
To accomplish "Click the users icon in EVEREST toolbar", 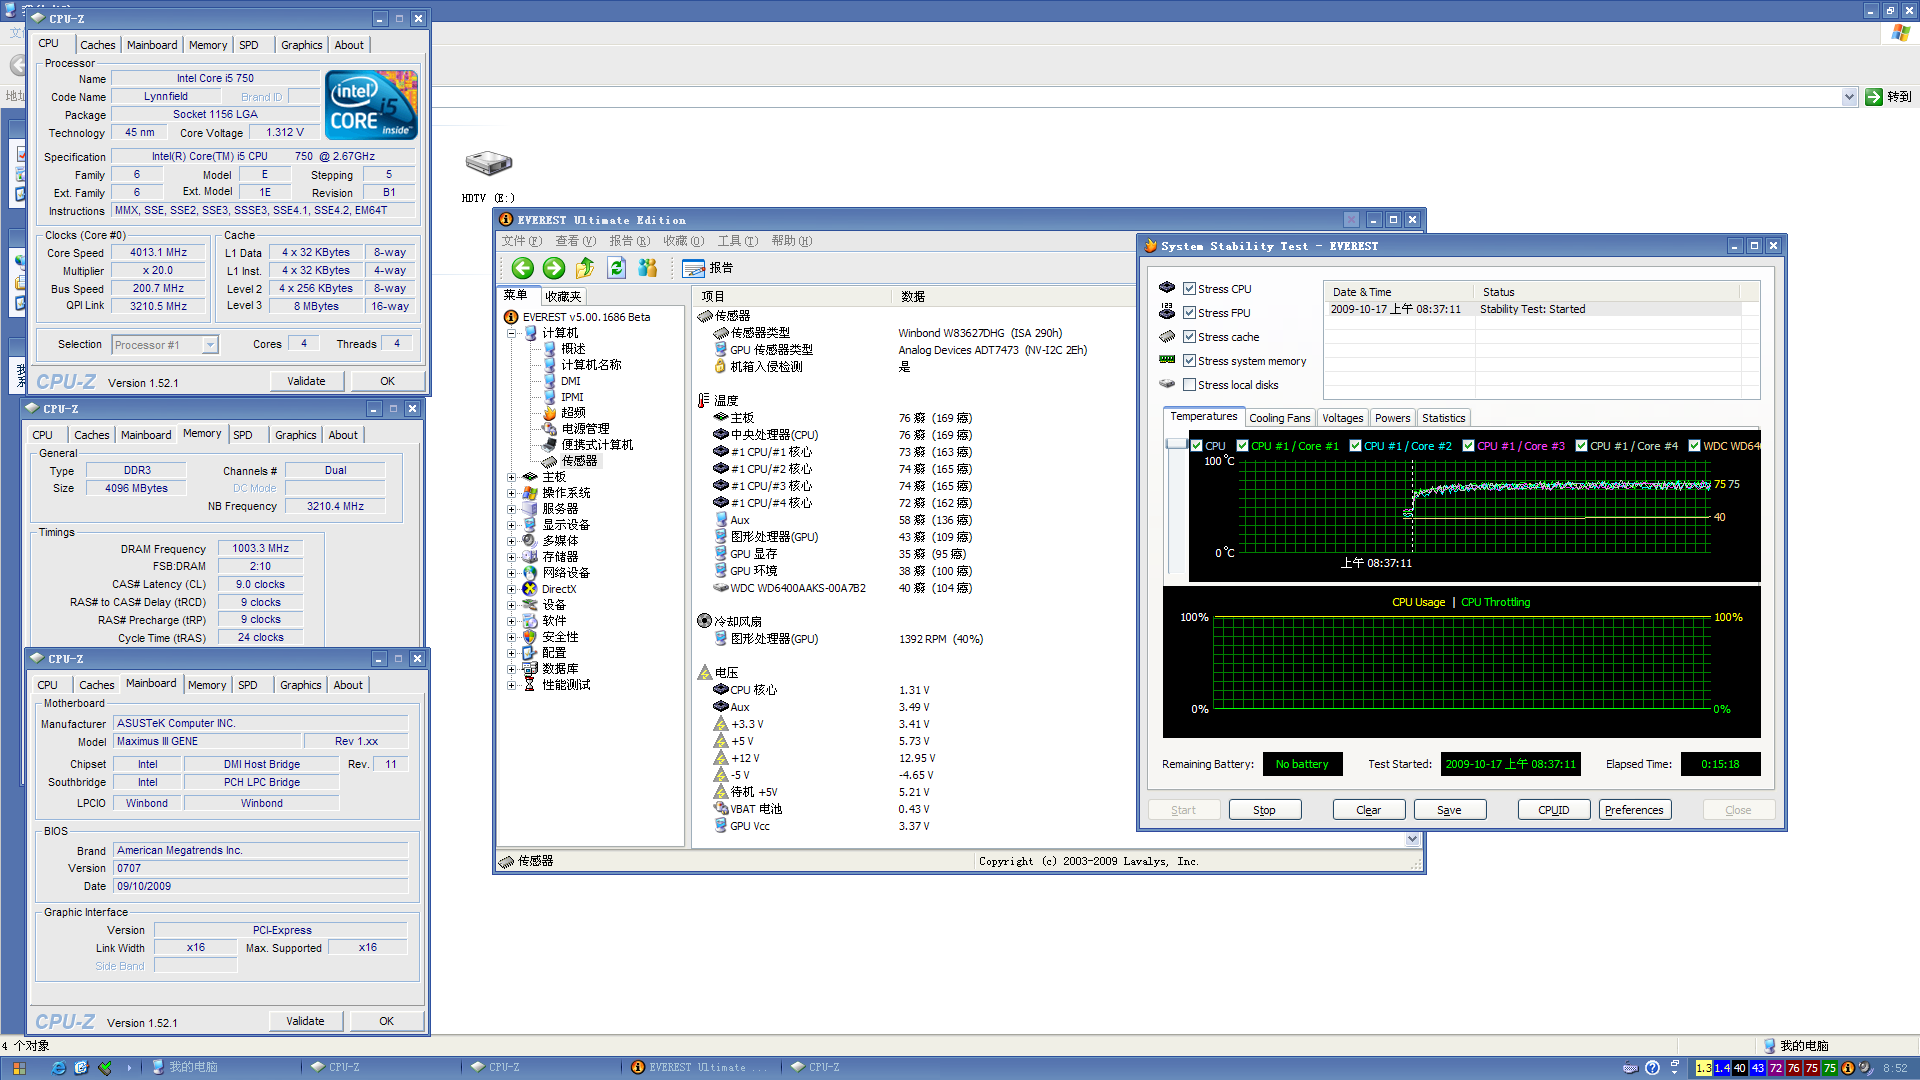I will tap(648, 268).
